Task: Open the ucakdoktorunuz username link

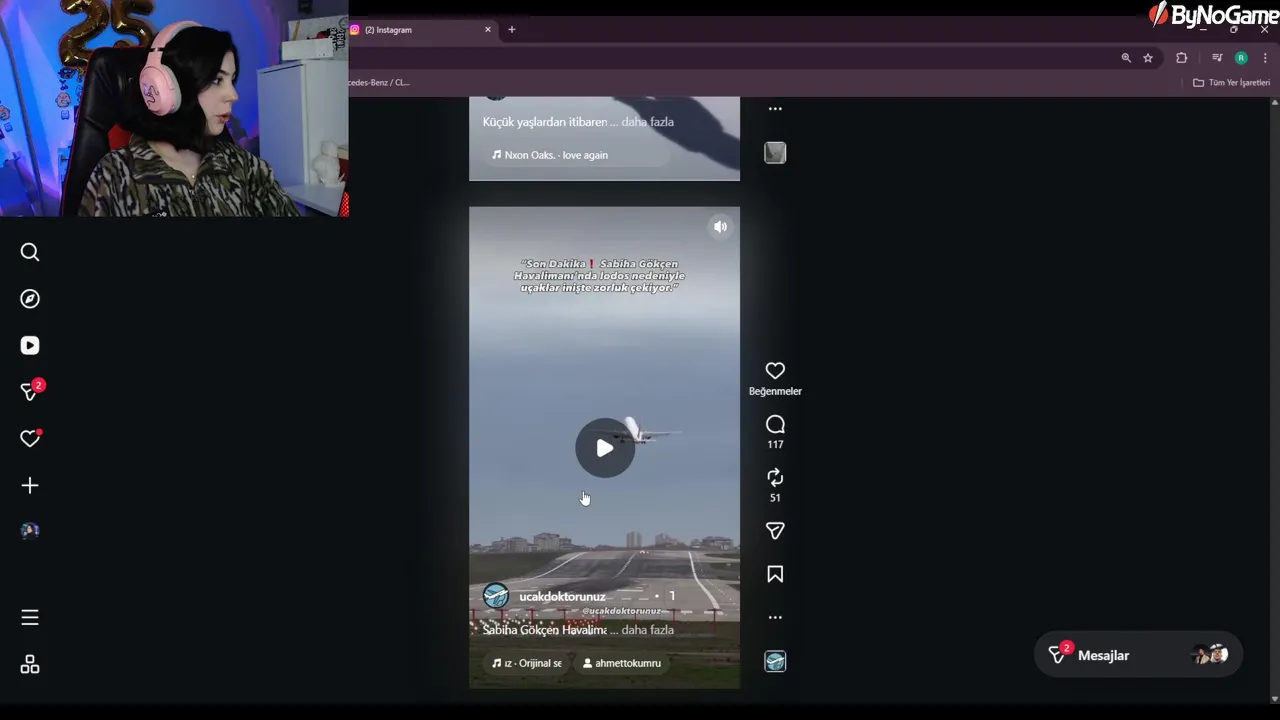Action: (x=562, y=596)
